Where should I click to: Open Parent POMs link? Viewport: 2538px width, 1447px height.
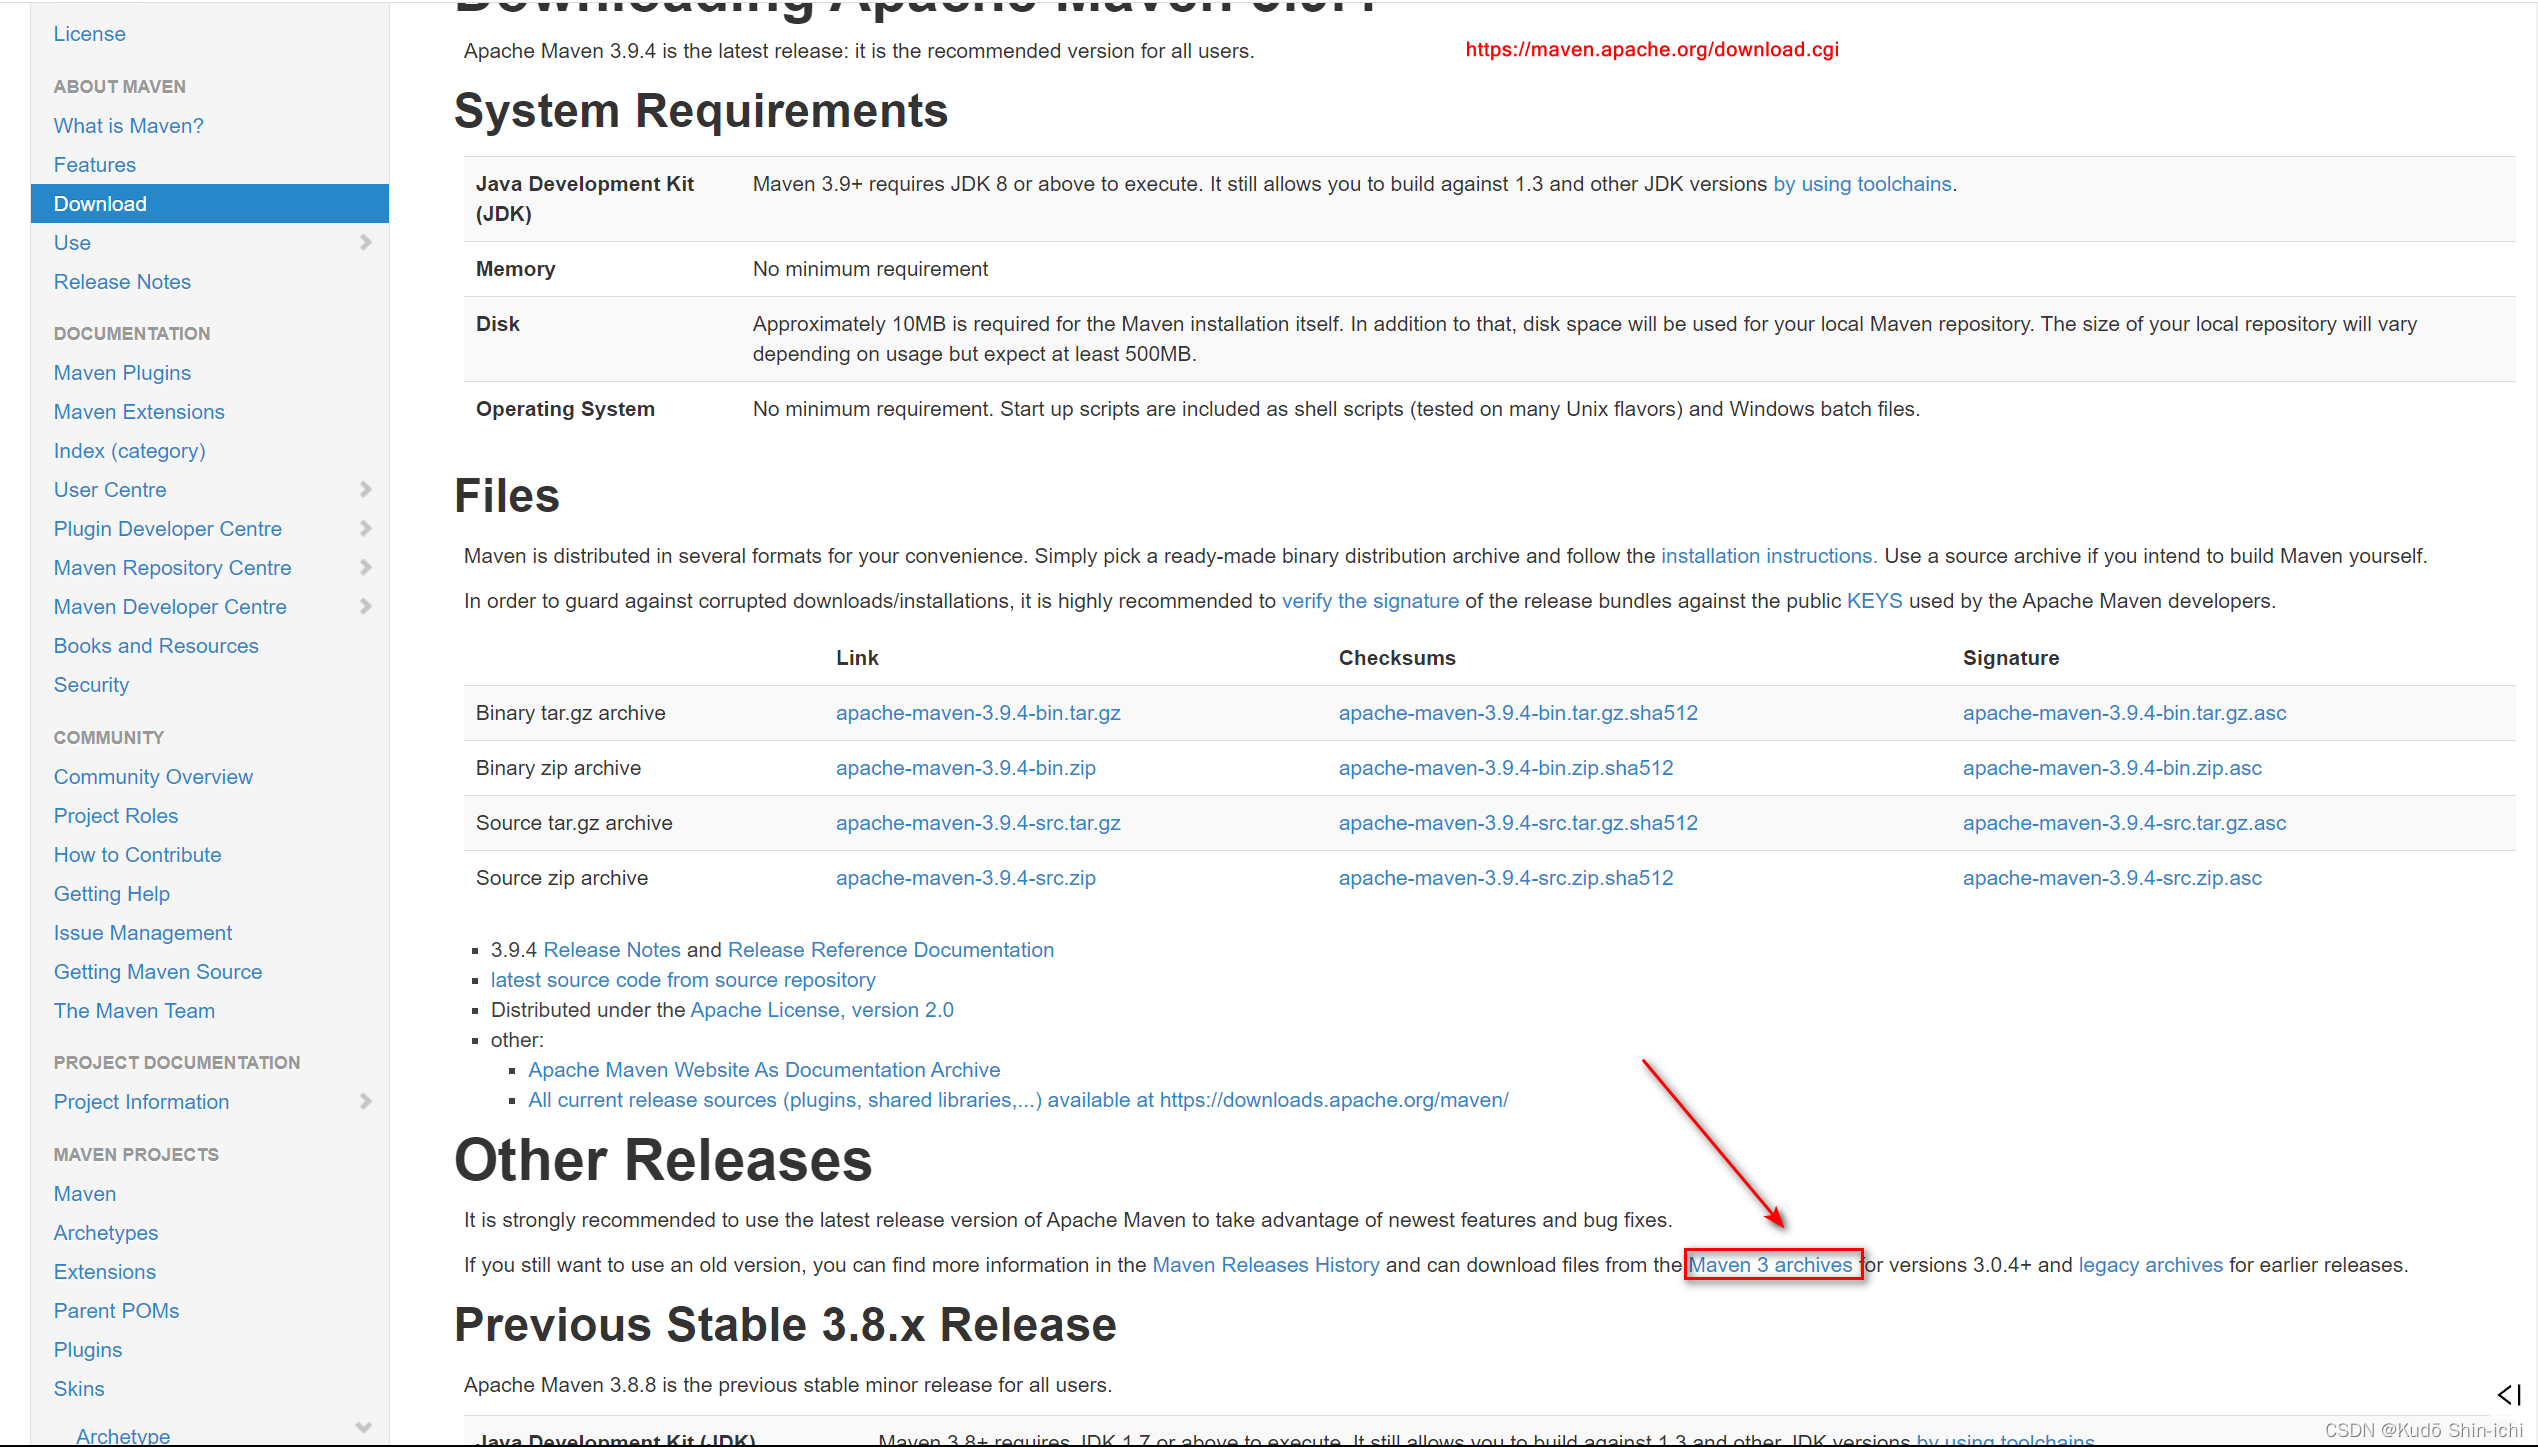point(117,1311)
